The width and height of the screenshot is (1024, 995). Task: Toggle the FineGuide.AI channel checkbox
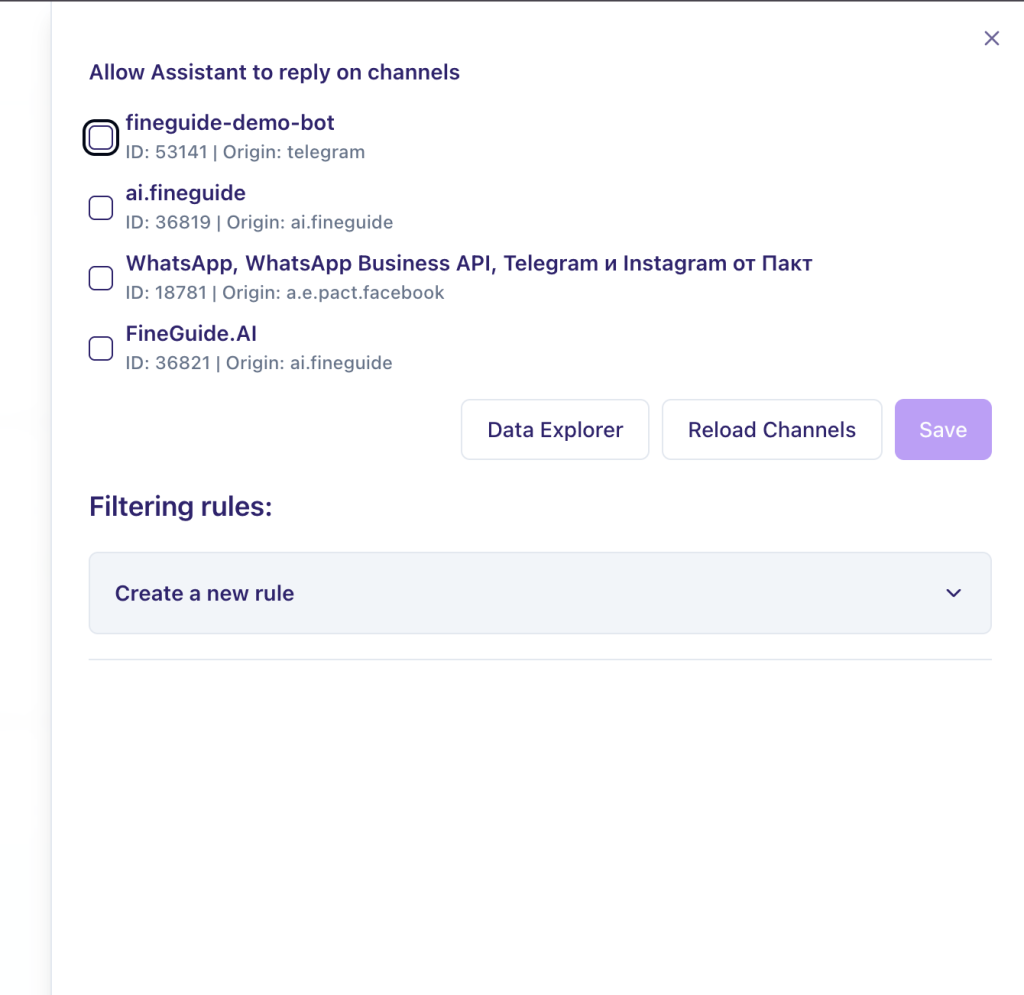pyautogui.click(x=100, y=348)
